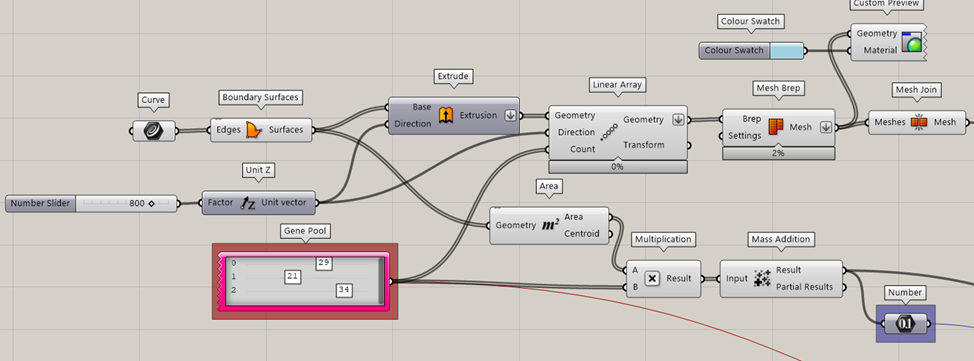The width and height of the screenshot is (974, 361).
Task: Click the Mesh Brep Mesh output arrow
Action: click(x=826, y=127)
